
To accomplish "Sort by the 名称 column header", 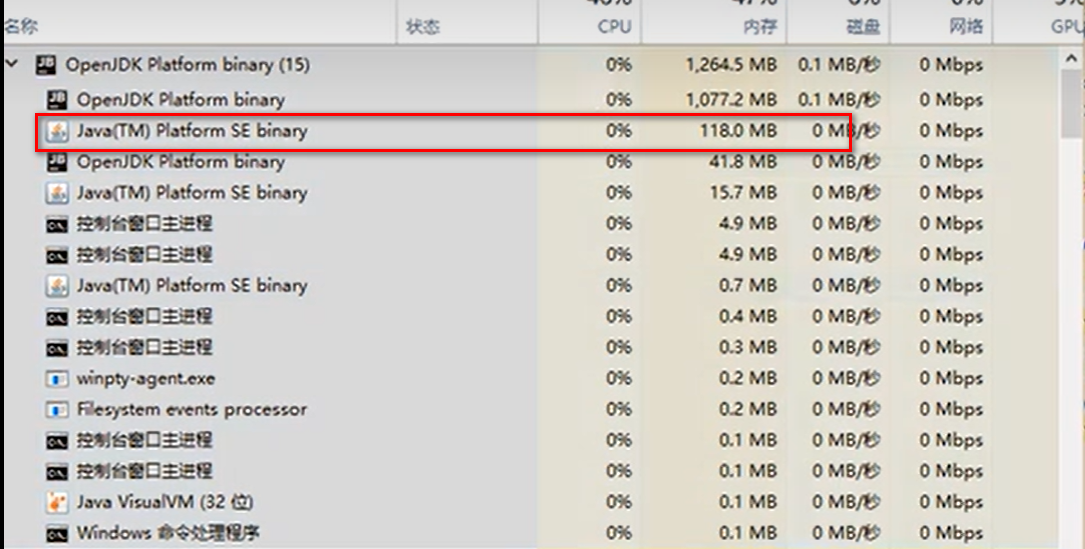I will tap(21, 27).
